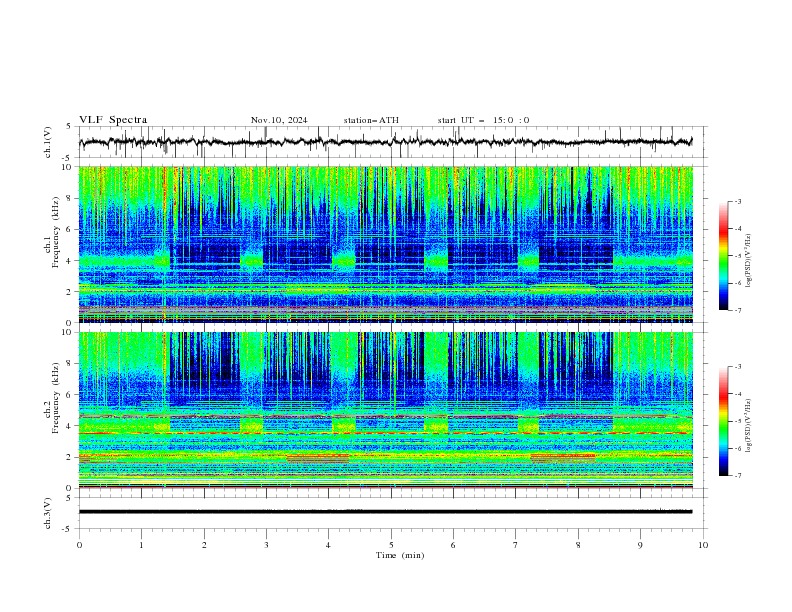Click the '7' tick on the time axis

(516, 545)
